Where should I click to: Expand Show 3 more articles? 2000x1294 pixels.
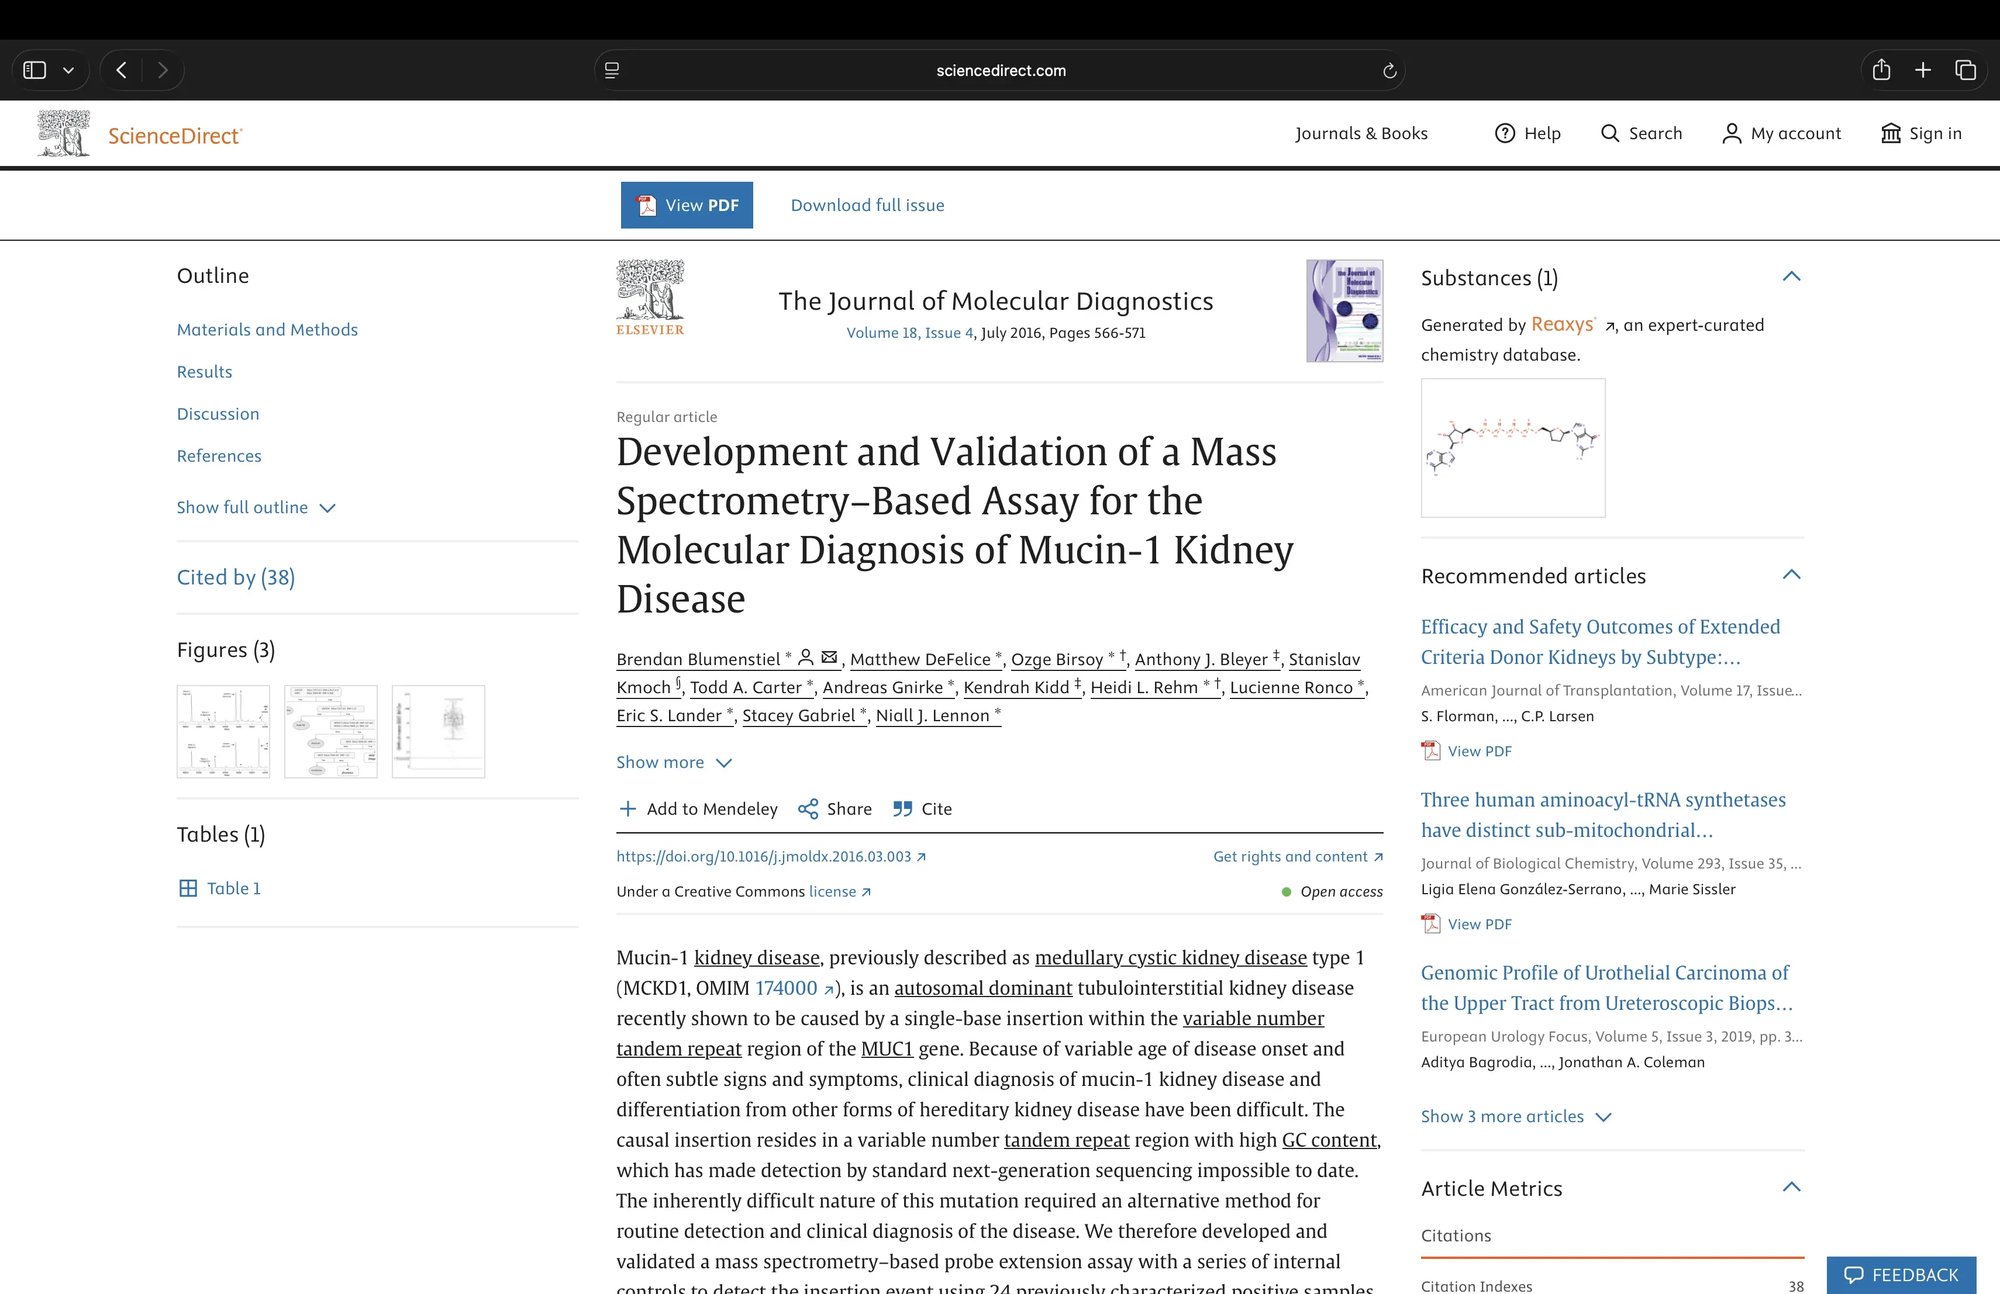pyautogui.click(x=1516, y=1116)
